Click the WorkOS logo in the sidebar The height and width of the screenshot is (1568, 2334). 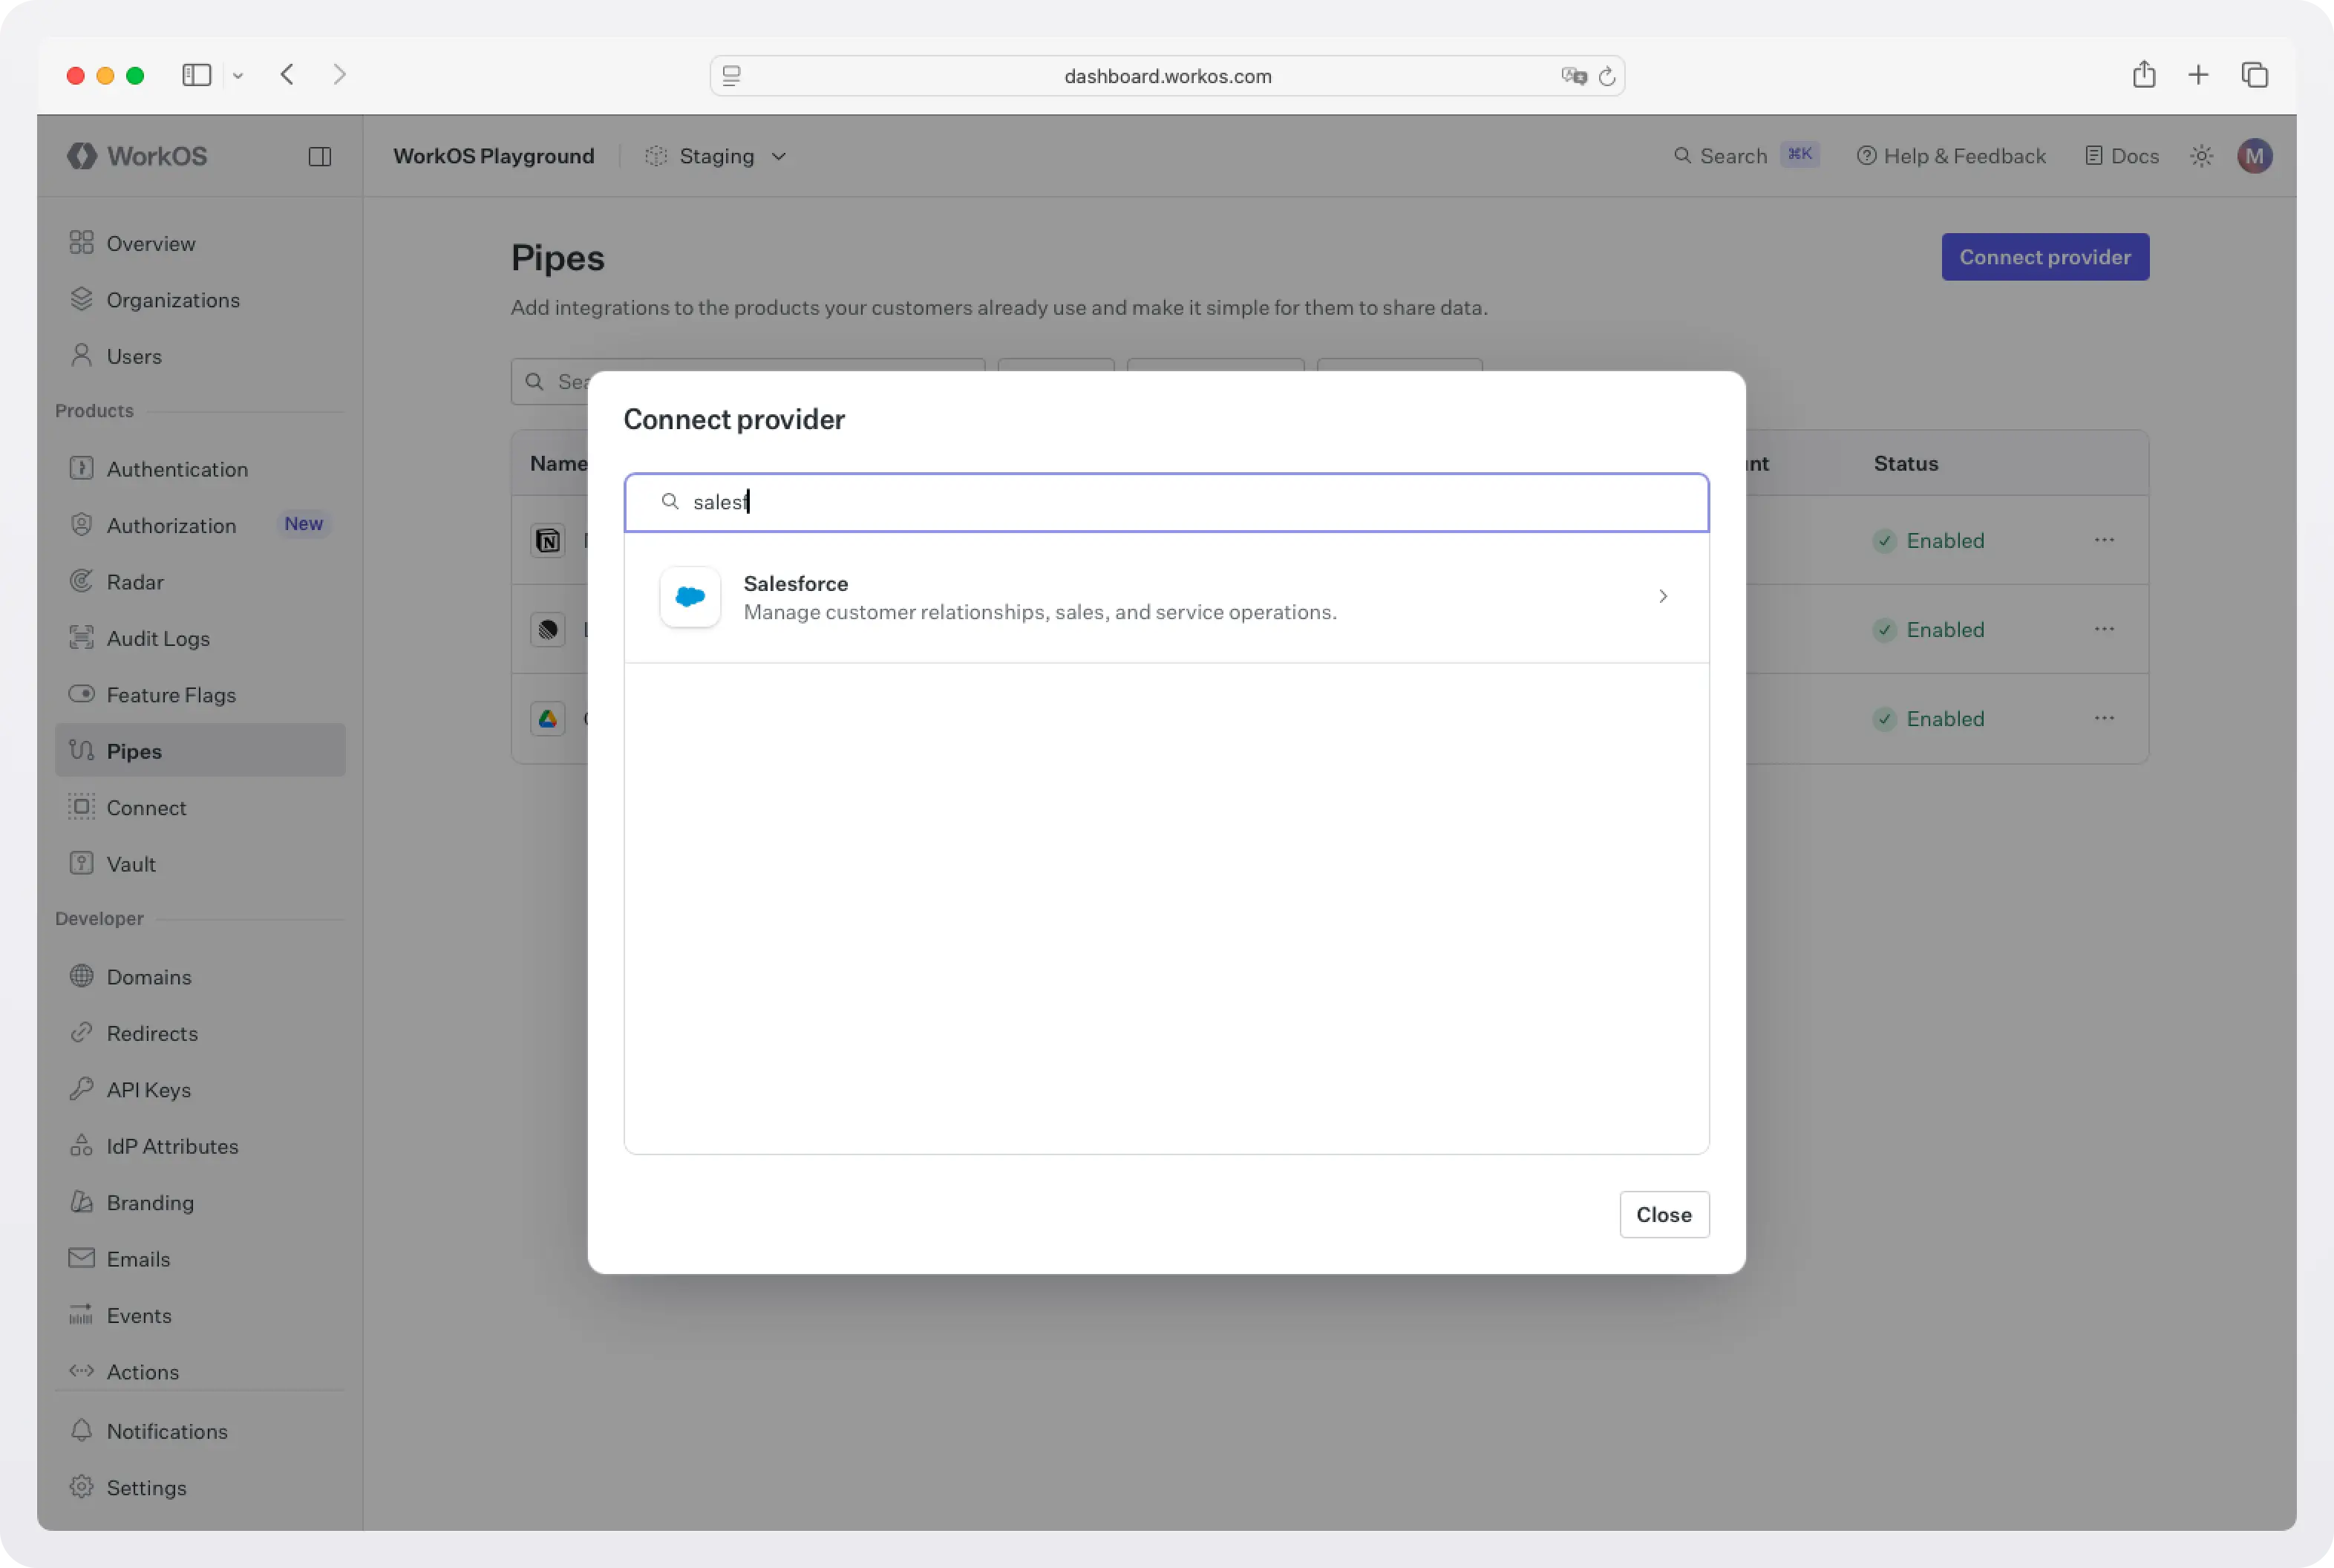click(x=83, y=155)
